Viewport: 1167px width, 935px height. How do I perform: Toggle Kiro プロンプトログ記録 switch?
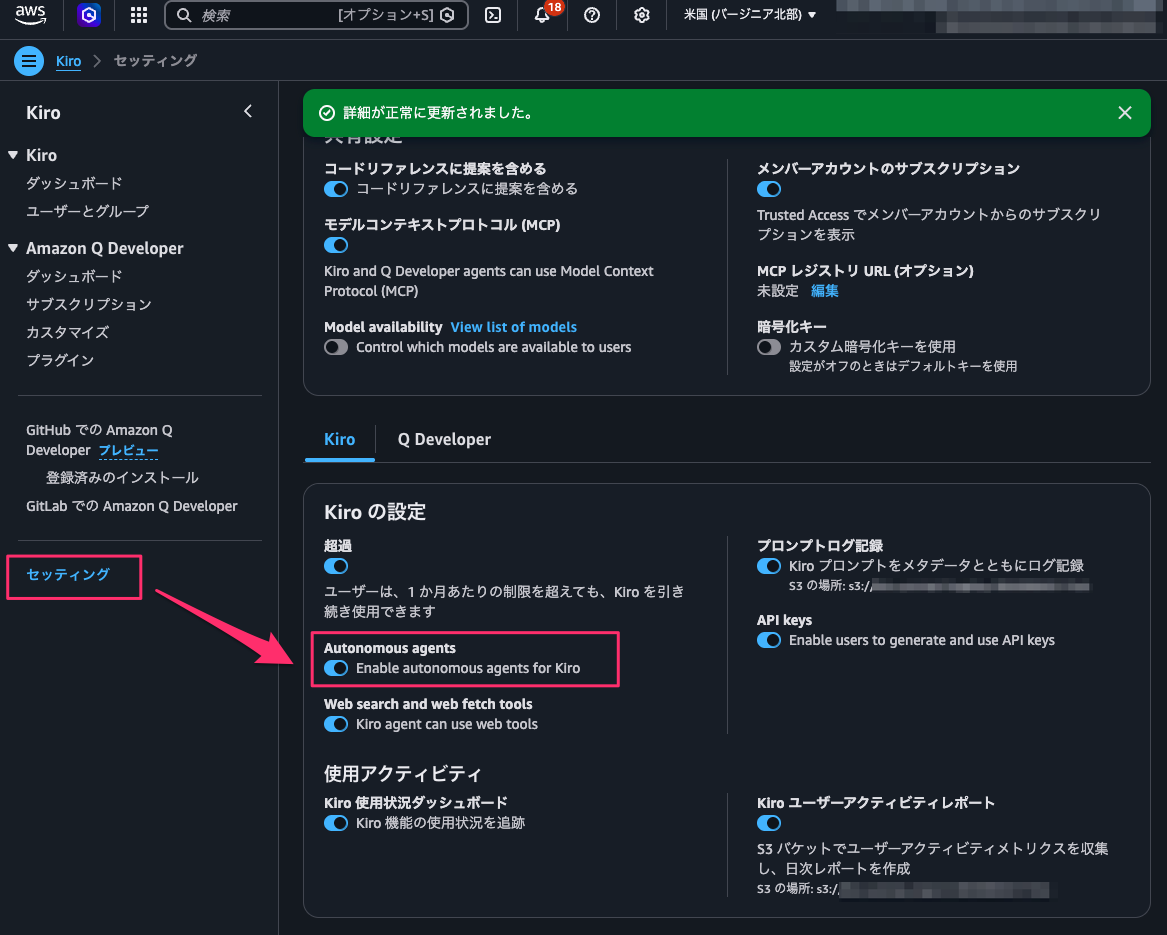pos(769,566)
